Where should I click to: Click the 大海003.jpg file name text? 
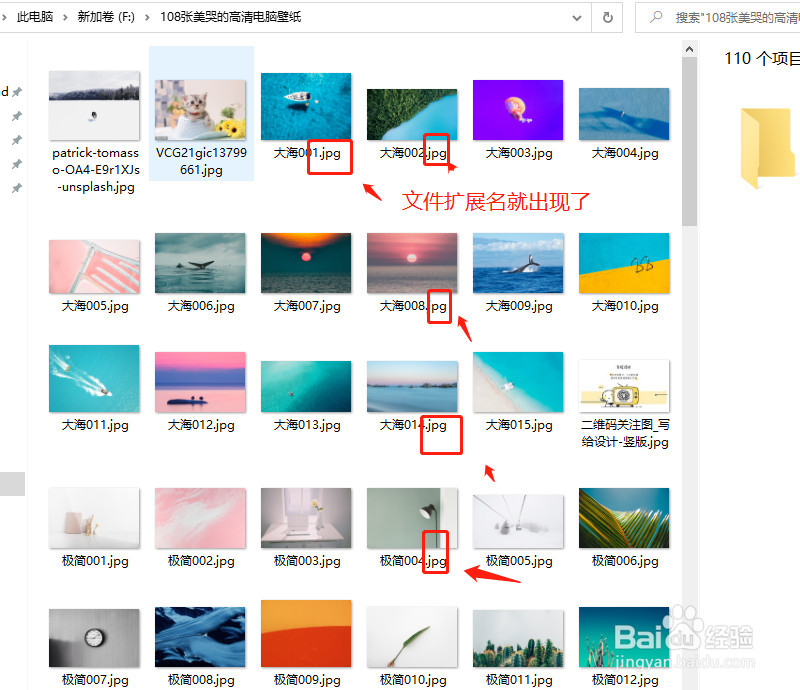coord(518,153)
